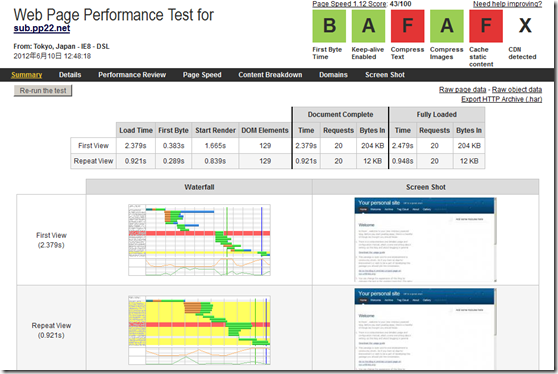This screenshot has height=374, width=558.
Task: Open the Domains tab
Action: [333, 75]
